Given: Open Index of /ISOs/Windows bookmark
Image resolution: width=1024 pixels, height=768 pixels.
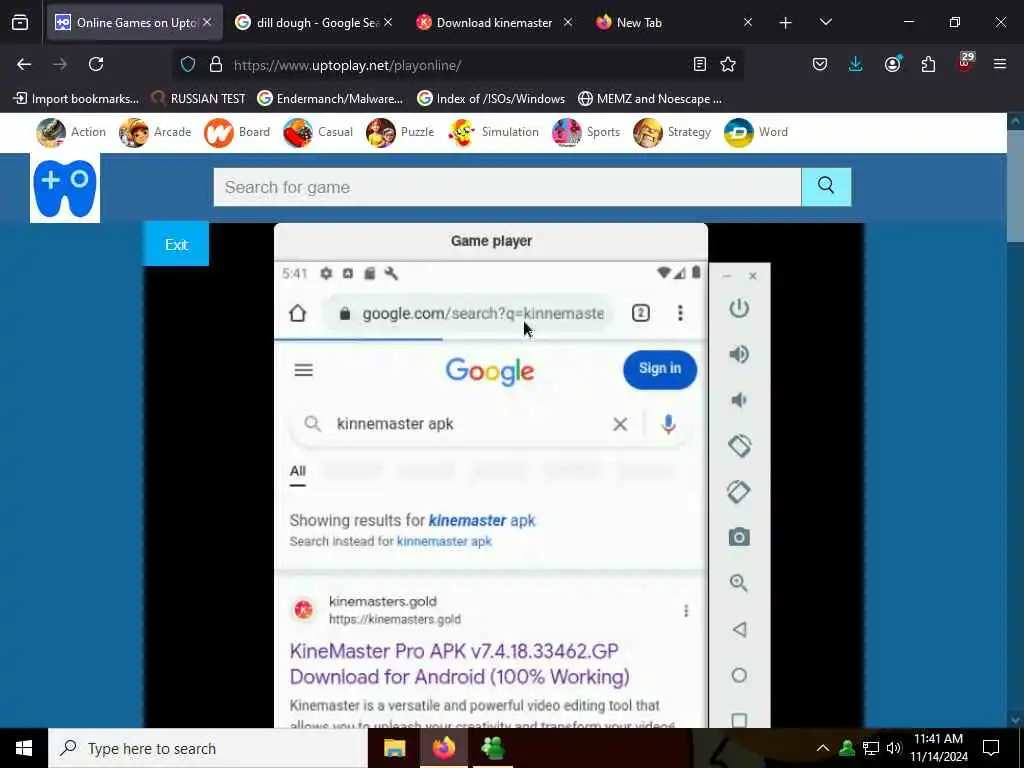Looking at the screenshot, I should [x=491, y=99].
